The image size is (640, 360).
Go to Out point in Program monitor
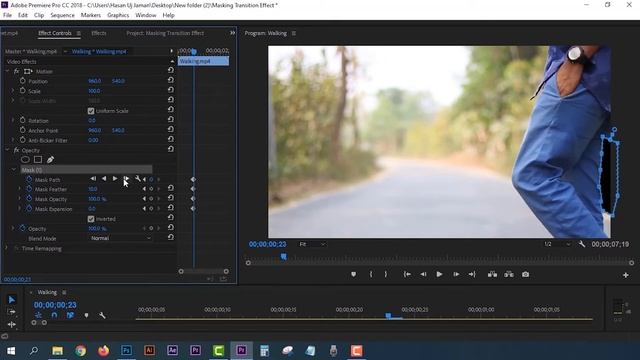(472, 275)
